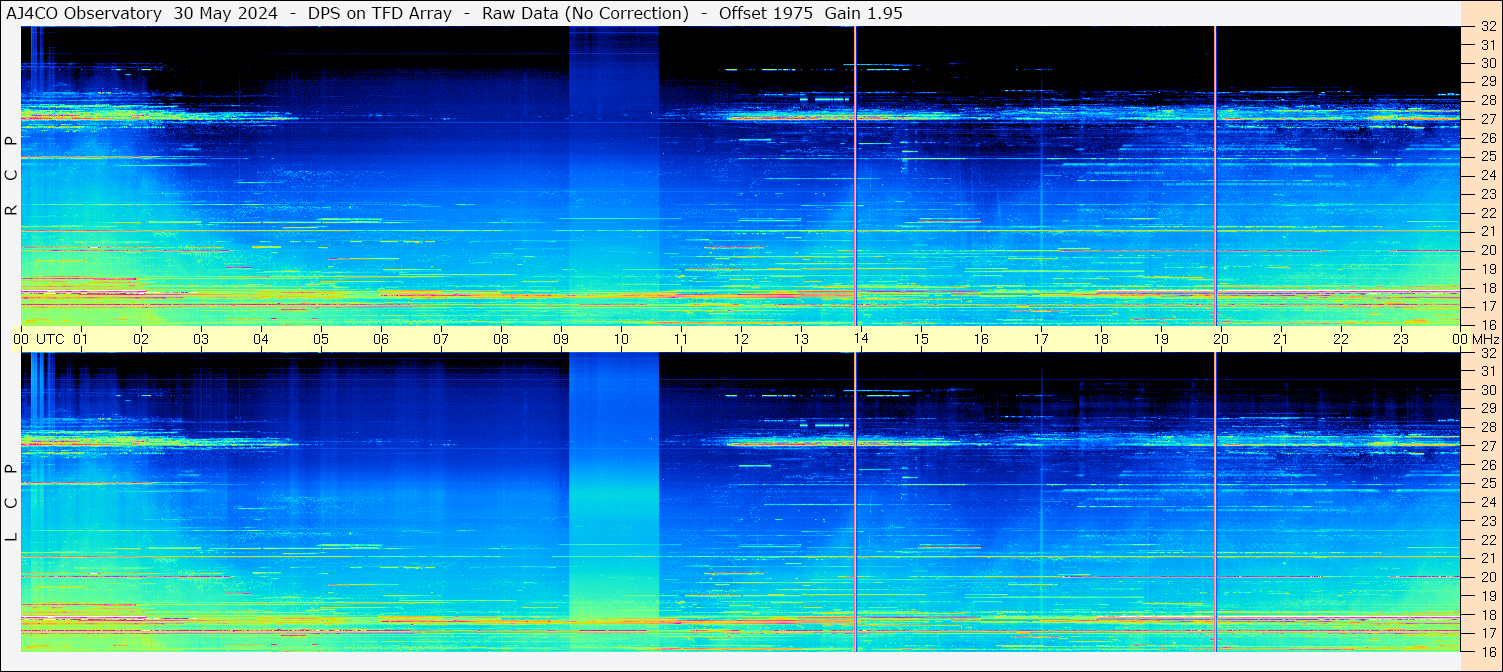
Task: Click the '23' hour tick label
Action: (1401, 339)
